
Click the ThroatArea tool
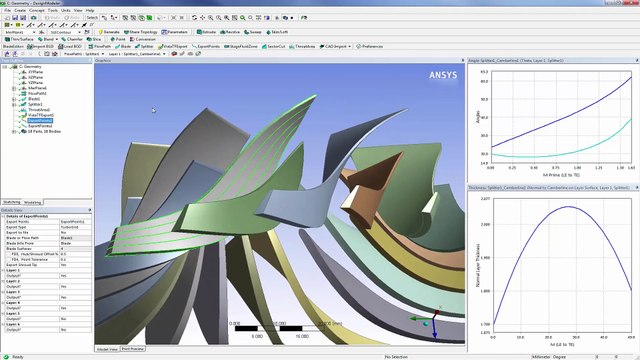click(302, 47)
